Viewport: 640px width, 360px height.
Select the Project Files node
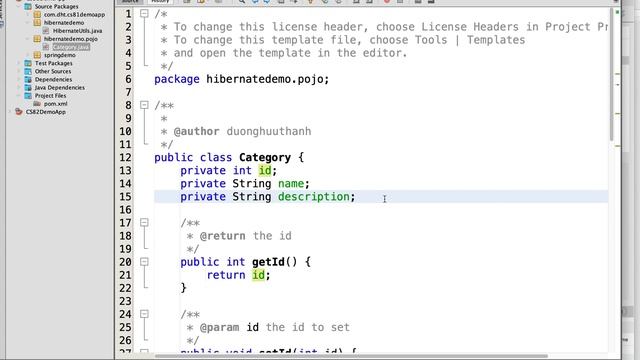coord(50,96)
